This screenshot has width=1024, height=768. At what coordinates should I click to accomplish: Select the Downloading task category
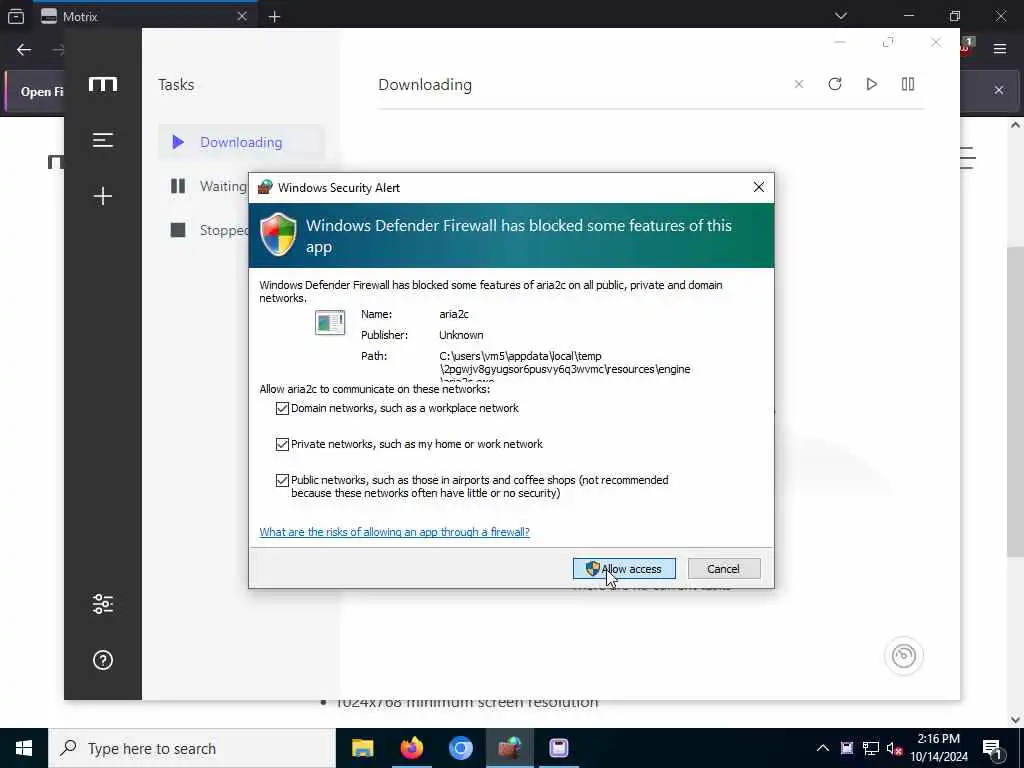pyautogui.click(x=241, y=142)
